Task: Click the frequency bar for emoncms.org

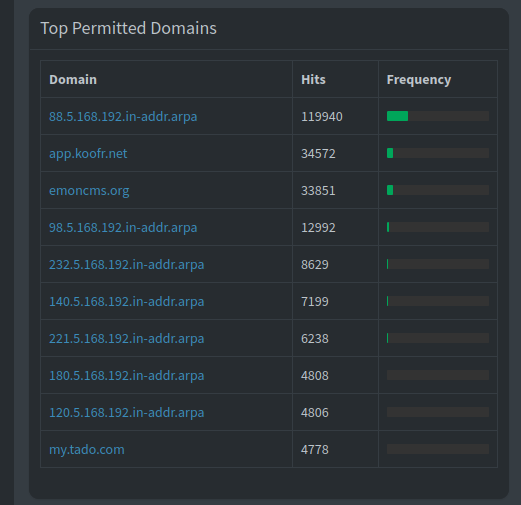Action: click(x=438, y=190)
